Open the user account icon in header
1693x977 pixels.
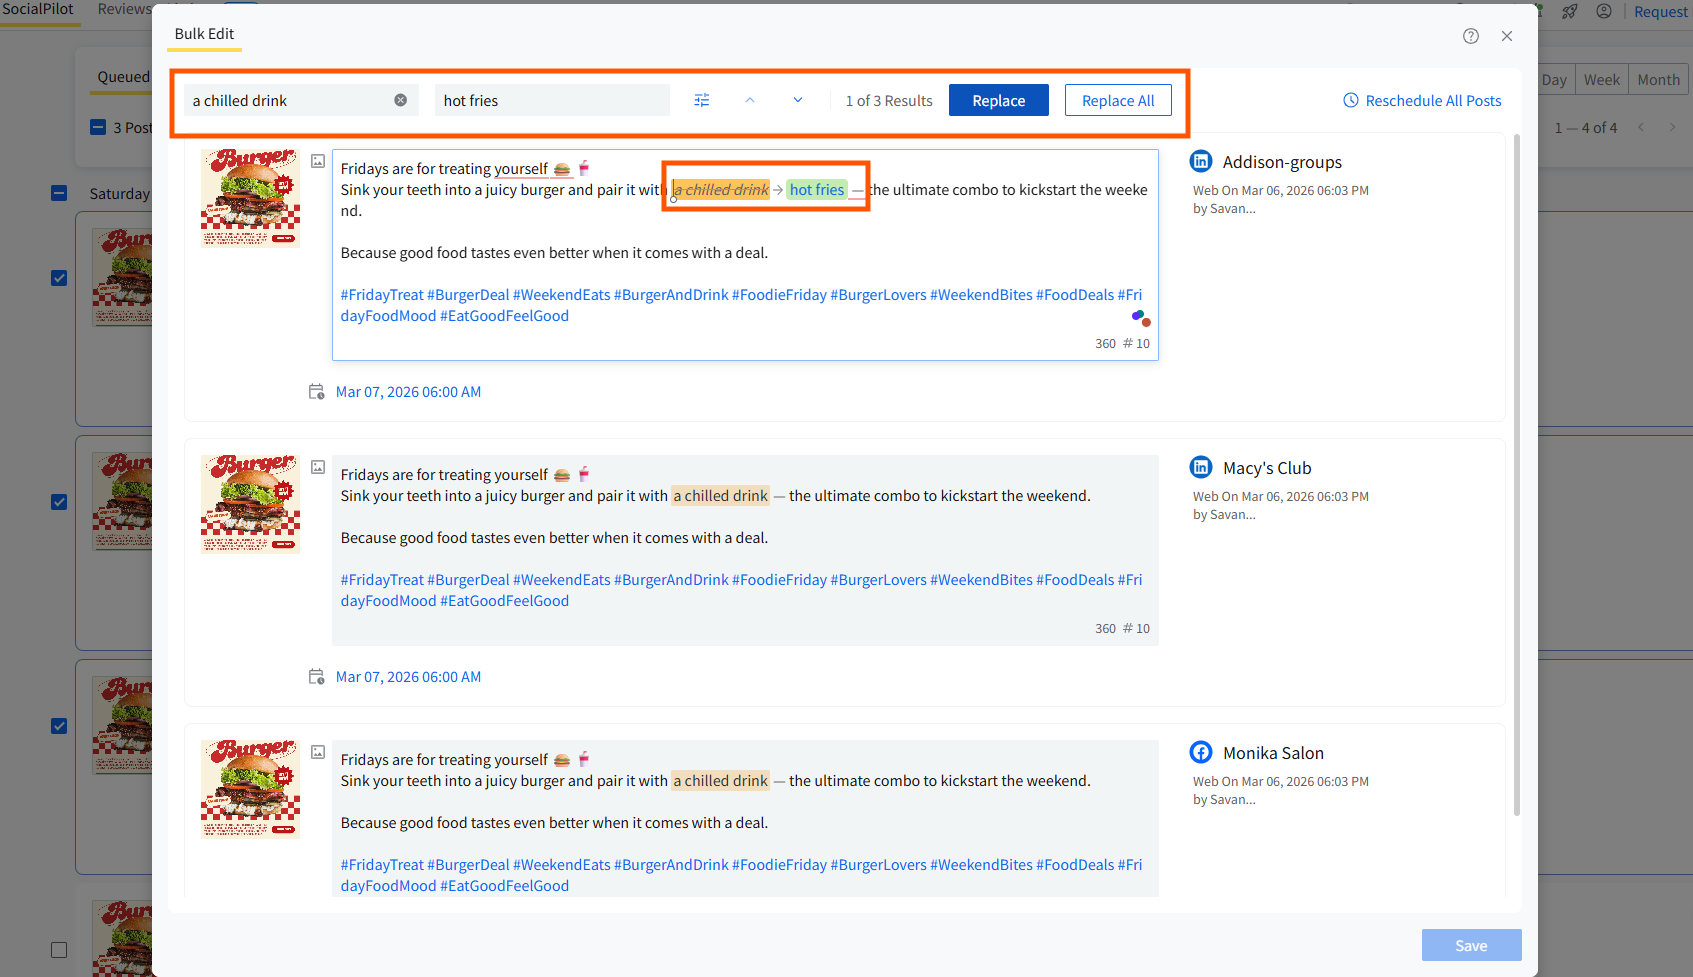tap(1604, 11)
